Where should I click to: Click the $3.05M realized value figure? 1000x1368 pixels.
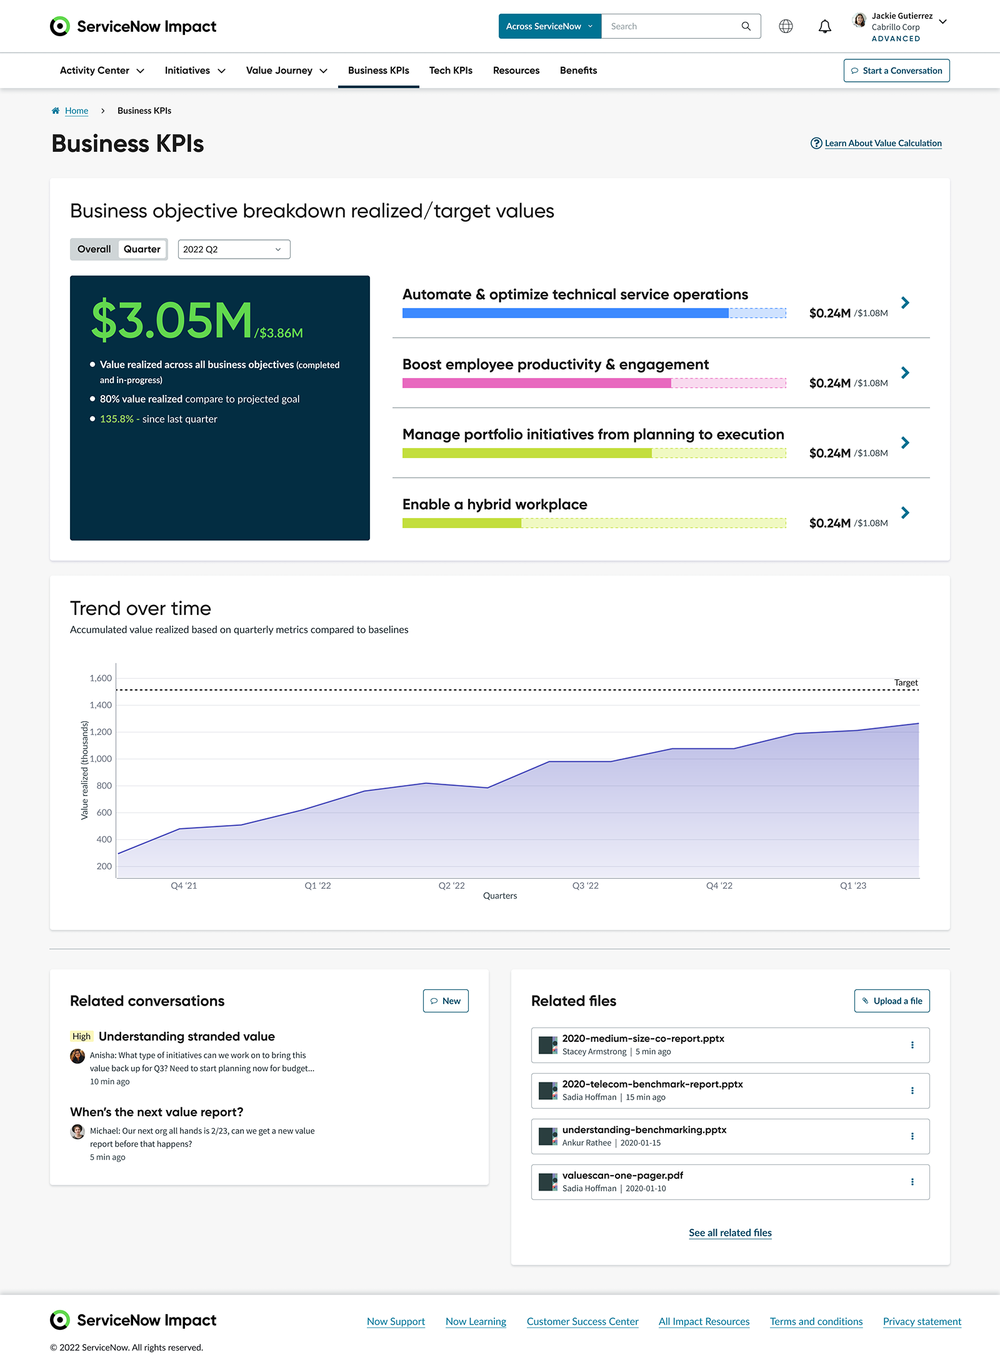(x=171, y=320)
